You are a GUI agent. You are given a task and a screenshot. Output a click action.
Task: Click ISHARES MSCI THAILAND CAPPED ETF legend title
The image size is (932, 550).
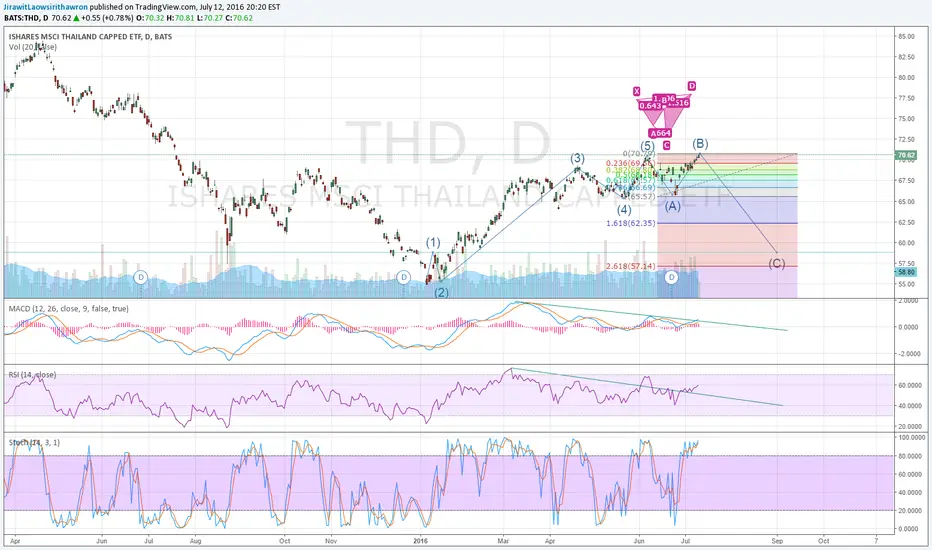[x=90, y=37]
